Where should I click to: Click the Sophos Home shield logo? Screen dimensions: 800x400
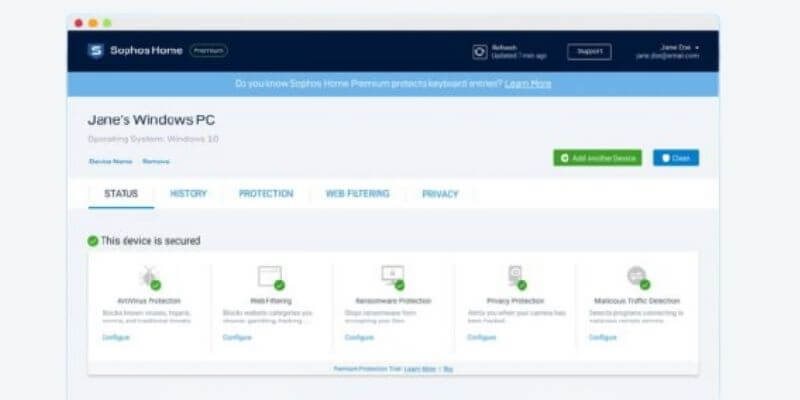95,51
